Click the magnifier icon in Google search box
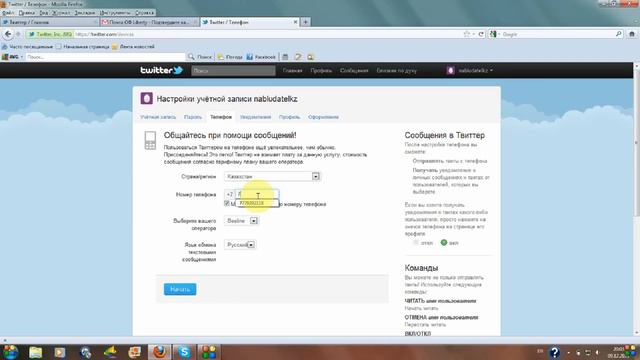This screenshot has height=360, width=640. pos(618,34)
